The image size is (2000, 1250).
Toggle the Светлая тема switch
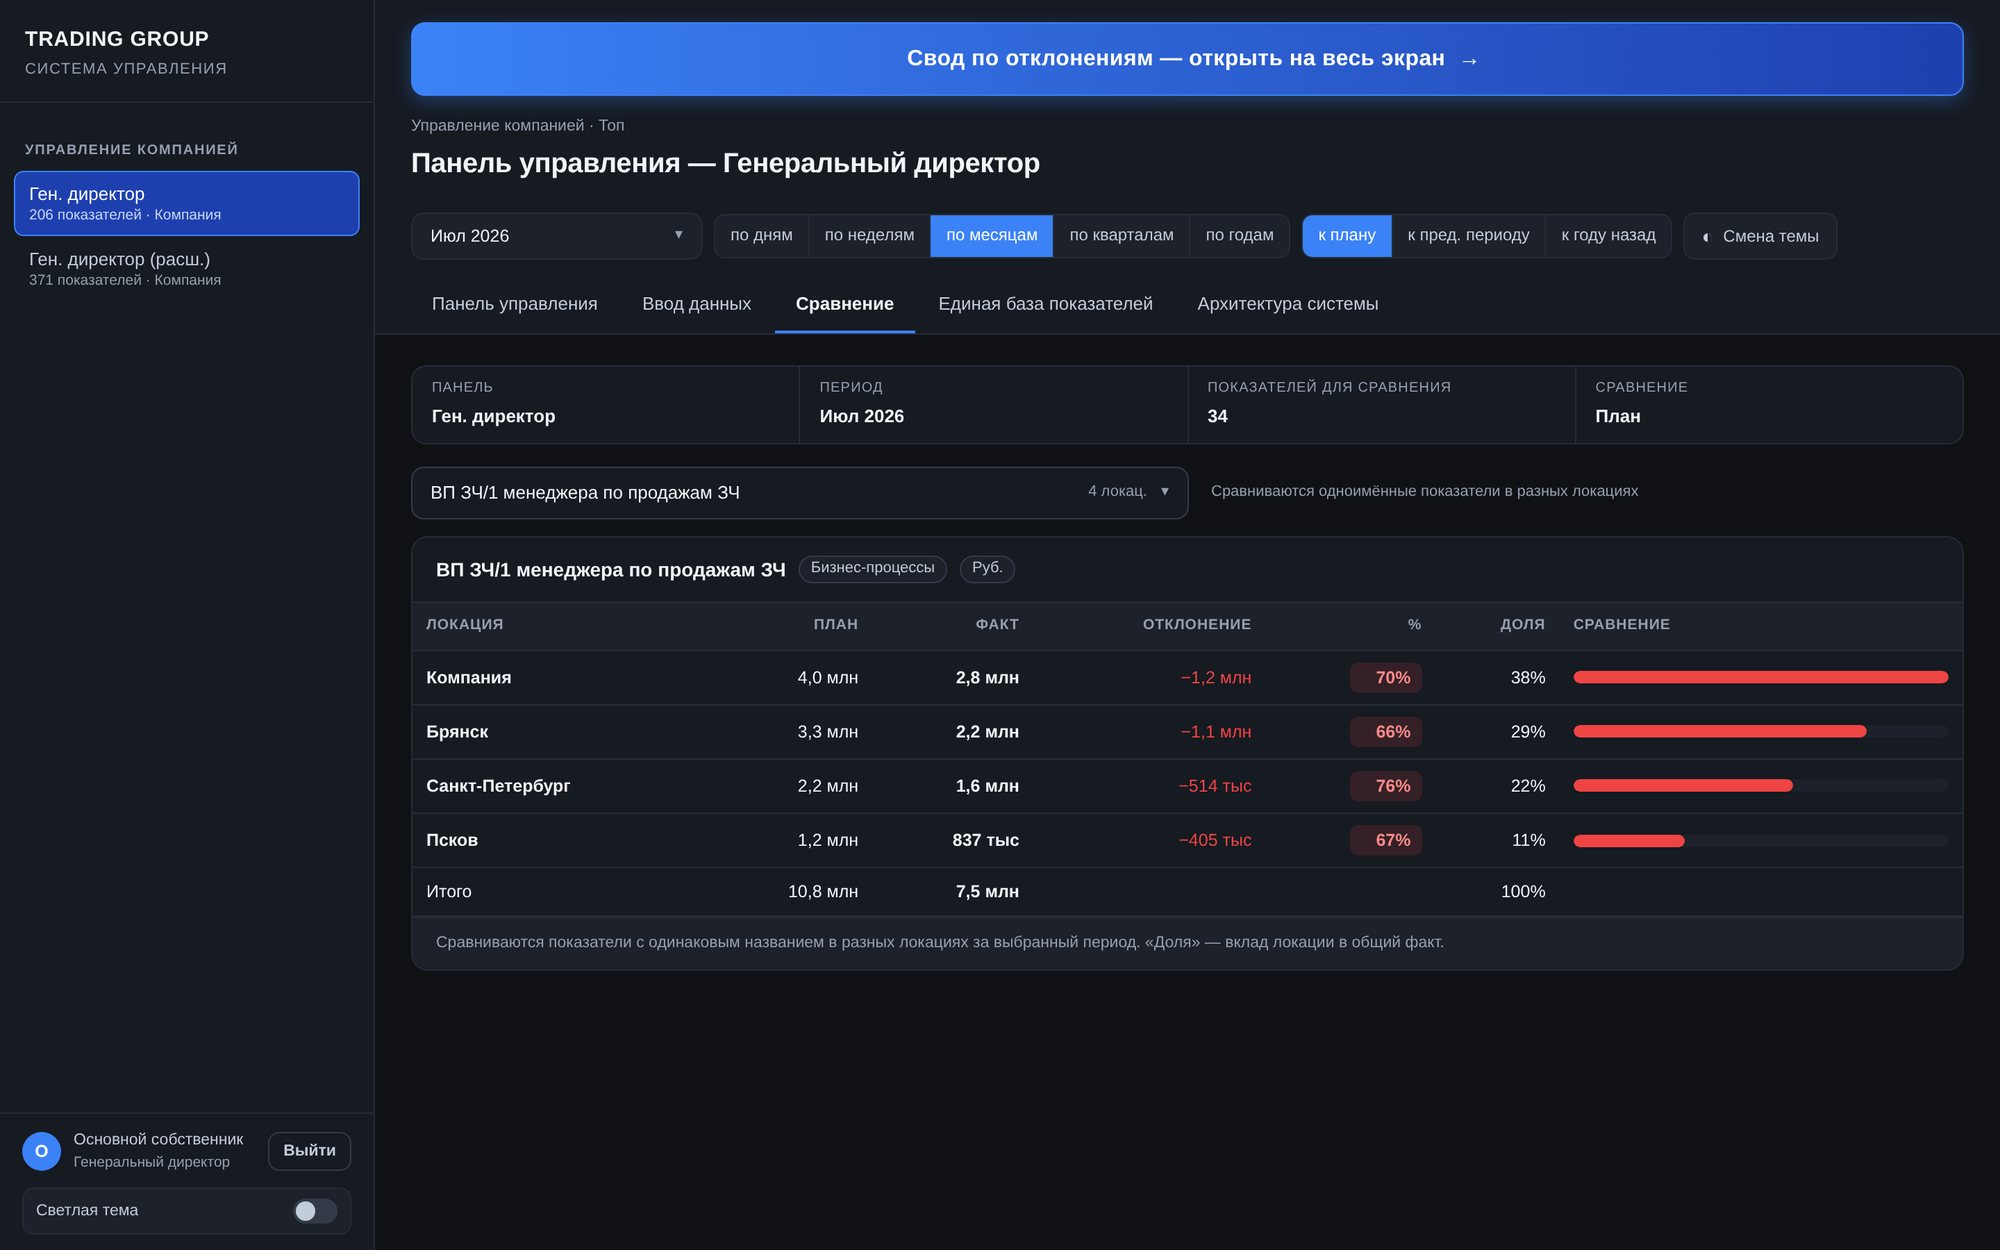click(x=314, y=1211)
